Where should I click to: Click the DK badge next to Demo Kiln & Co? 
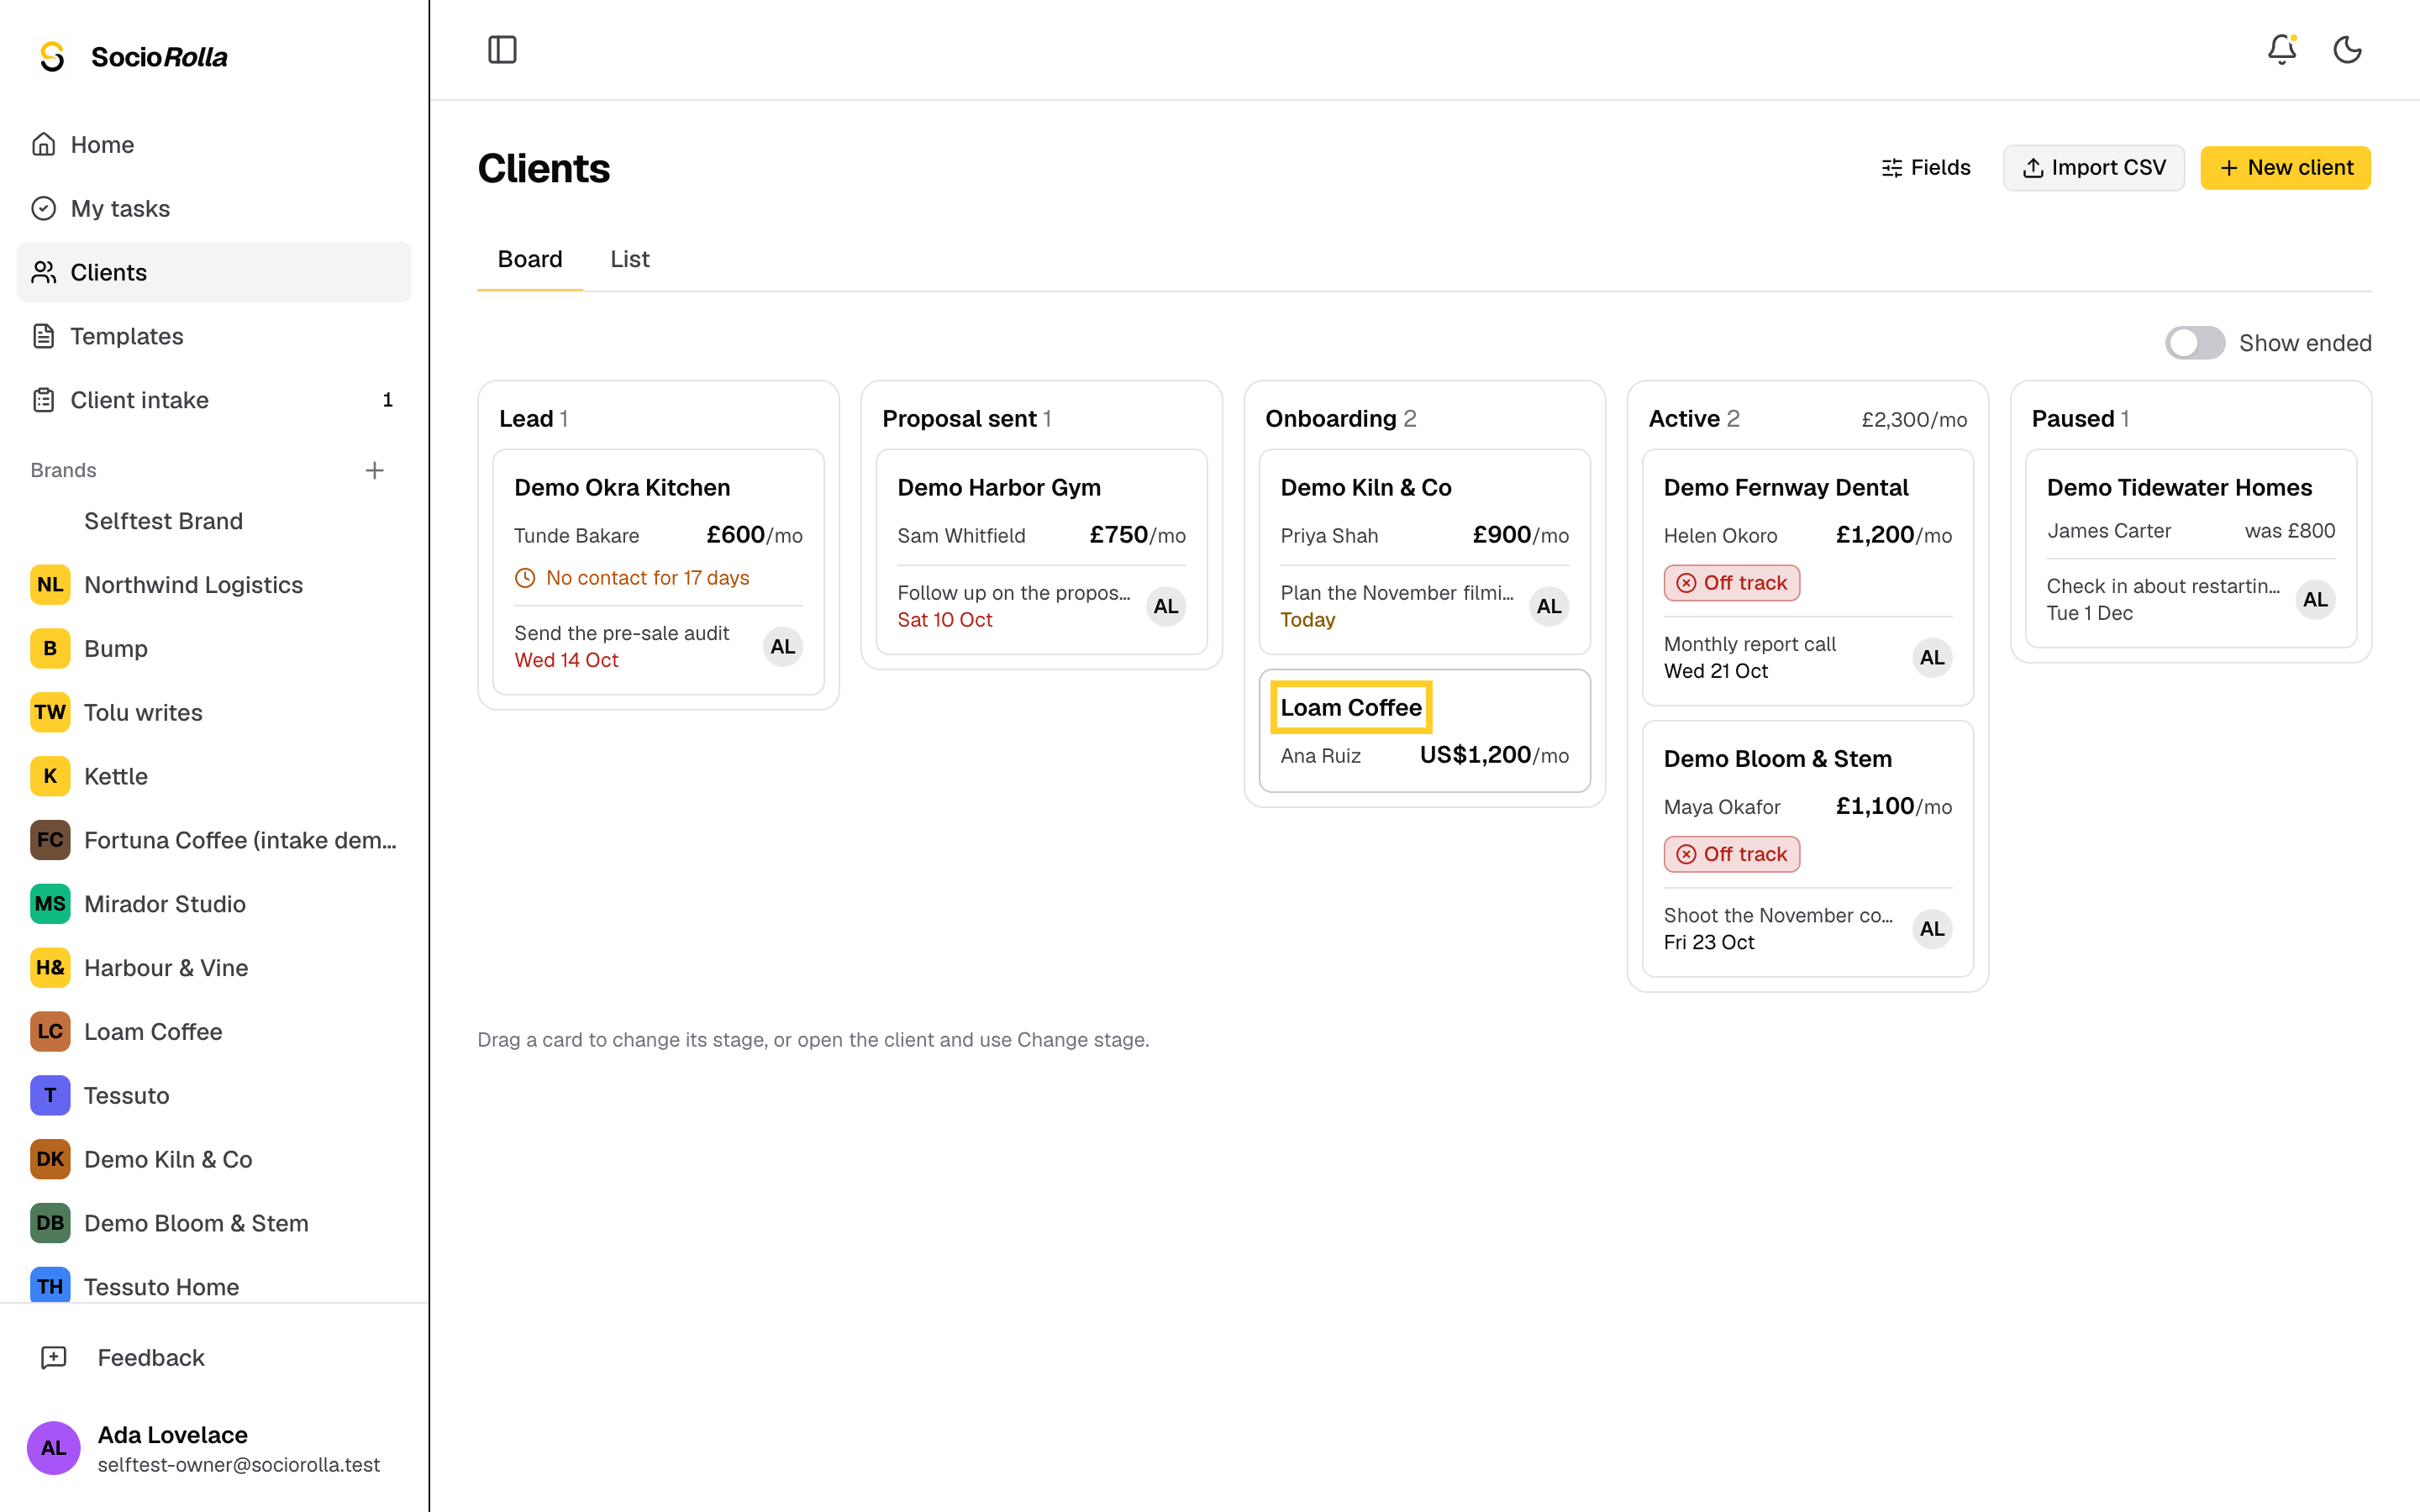click(x=50, y=1159)
